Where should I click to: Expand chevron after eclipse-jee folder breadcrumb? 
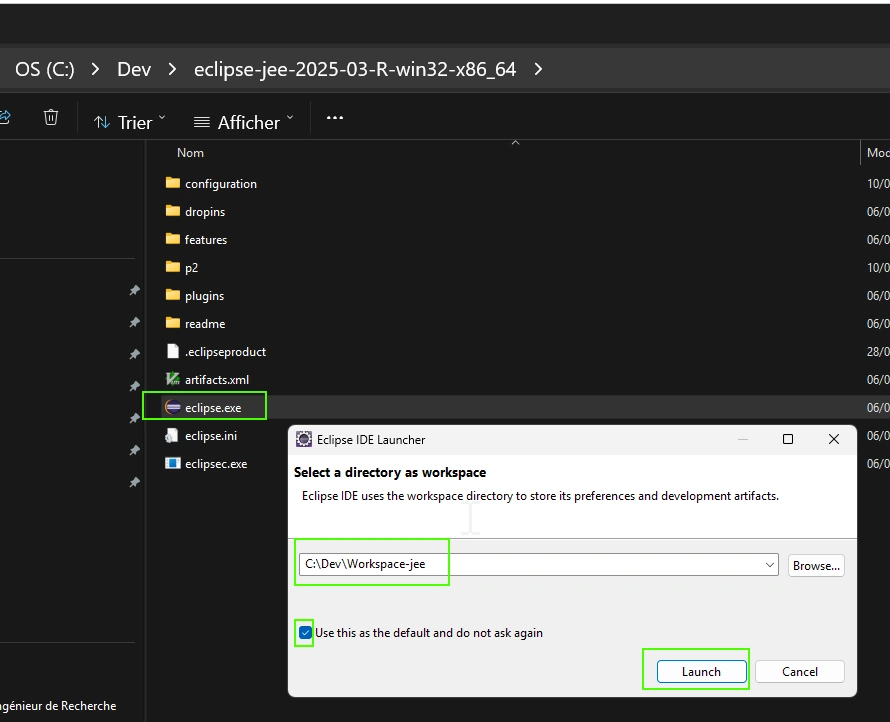pos(538,69)
